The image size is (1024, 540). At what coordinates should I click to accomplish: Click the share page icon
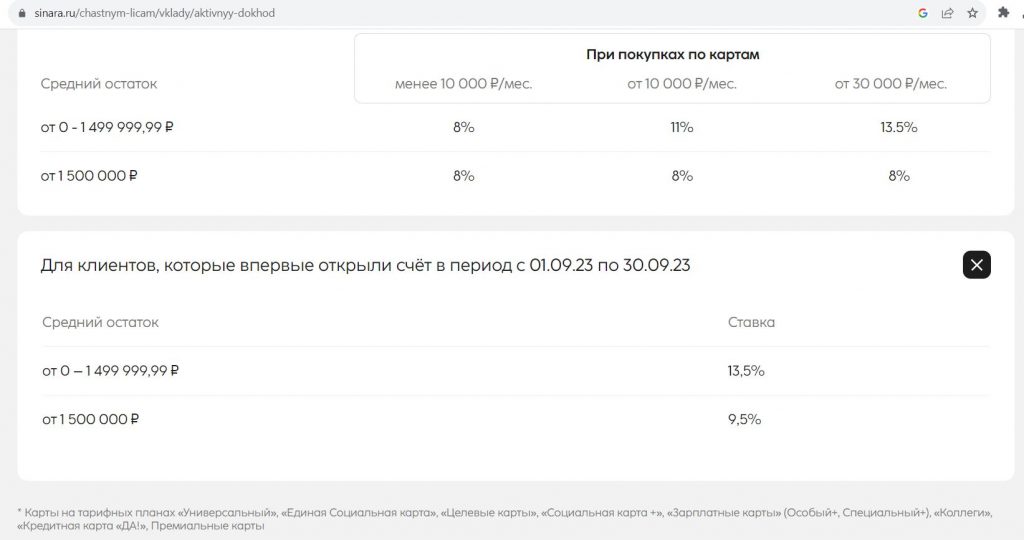tap(948, 13)
